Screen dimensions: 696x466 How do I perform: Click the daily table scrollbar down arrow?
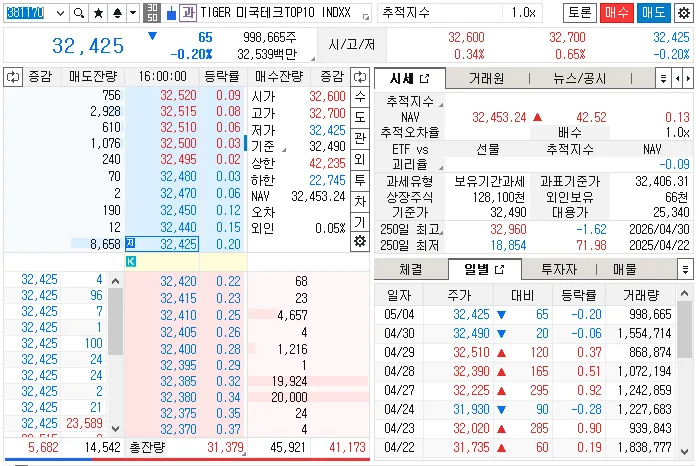coord(684,451)
